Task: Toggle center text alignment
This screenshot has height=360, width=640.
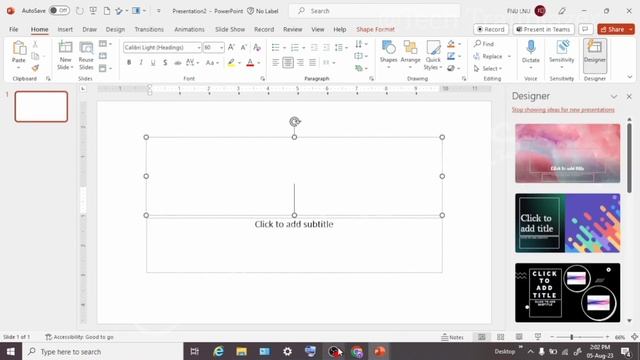Action: (288, 62)
